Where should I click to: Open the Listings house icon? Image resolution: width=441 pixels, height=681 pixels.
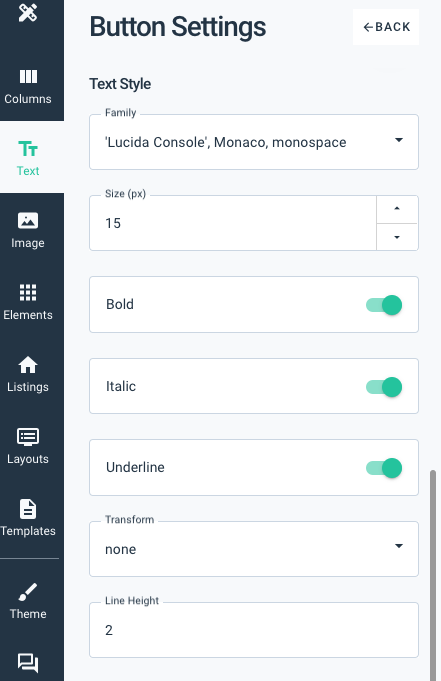(x=28, y=365)
